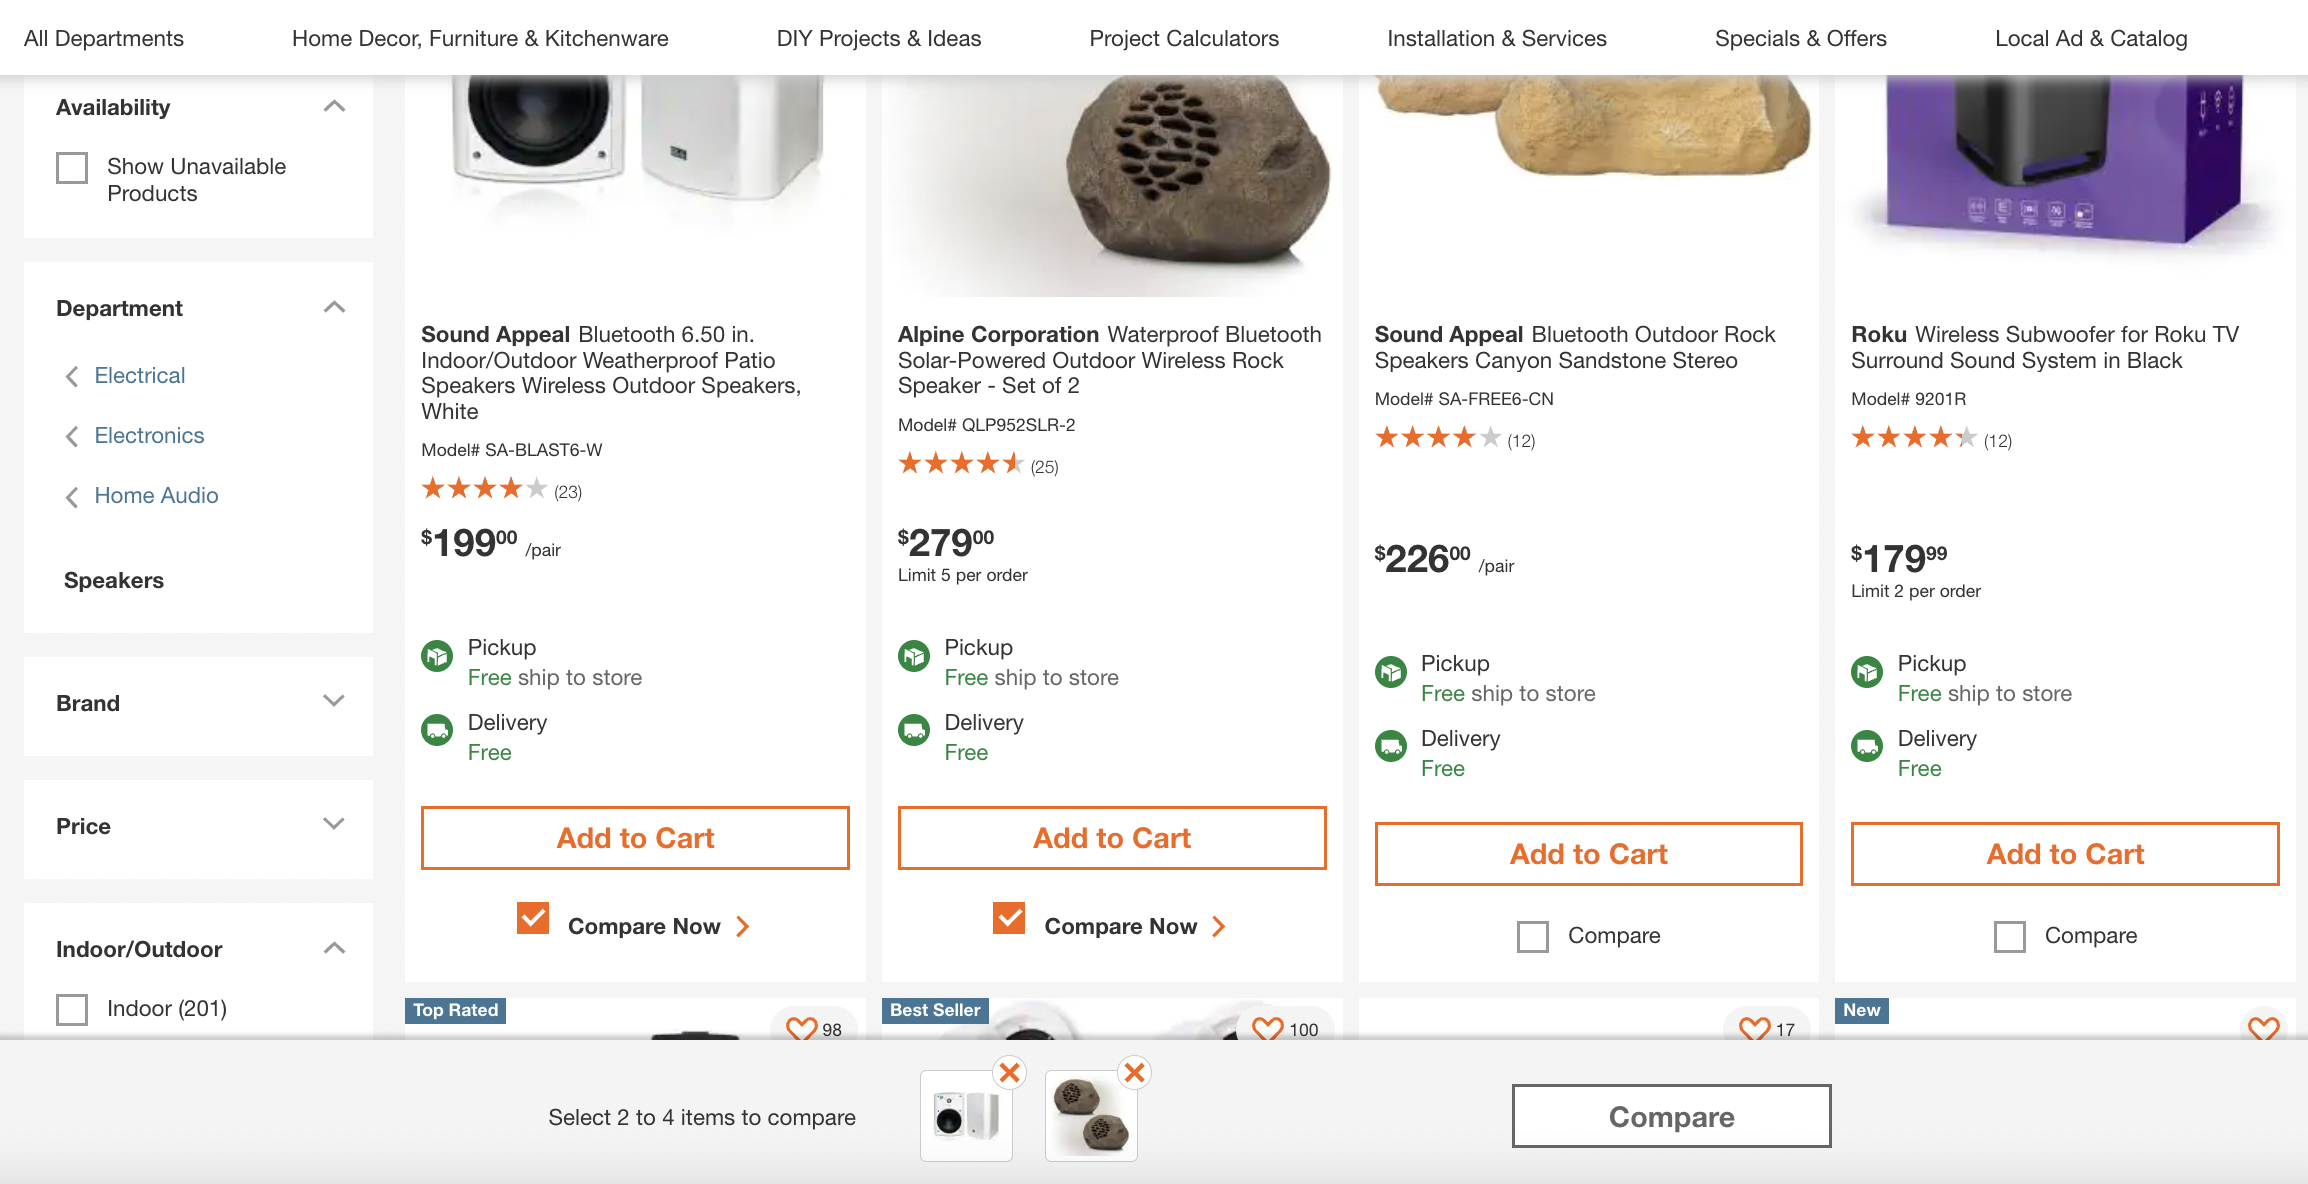Enable Show Unavailable Products checkbox

pos(72,167)
